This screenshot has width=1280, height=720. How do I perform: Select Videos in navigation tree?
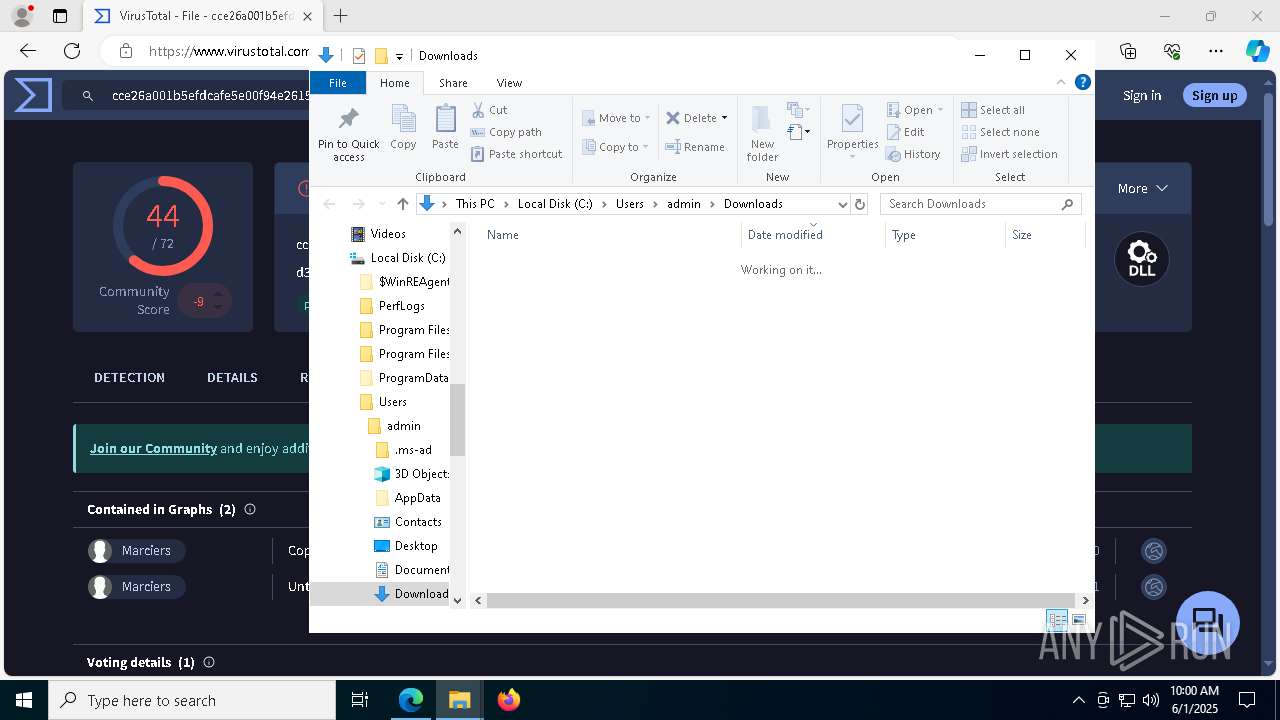(388, 234)
